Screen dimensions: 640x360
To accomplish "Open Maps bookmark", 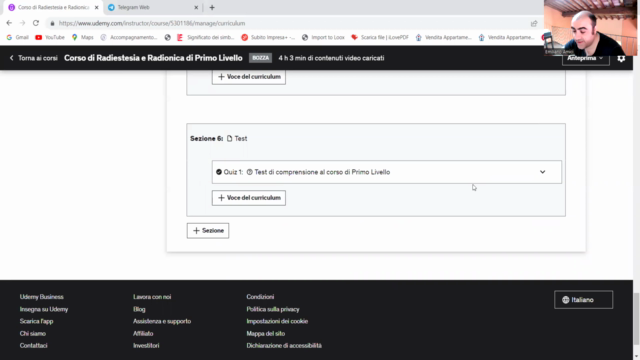I will (x=83, y=37).
